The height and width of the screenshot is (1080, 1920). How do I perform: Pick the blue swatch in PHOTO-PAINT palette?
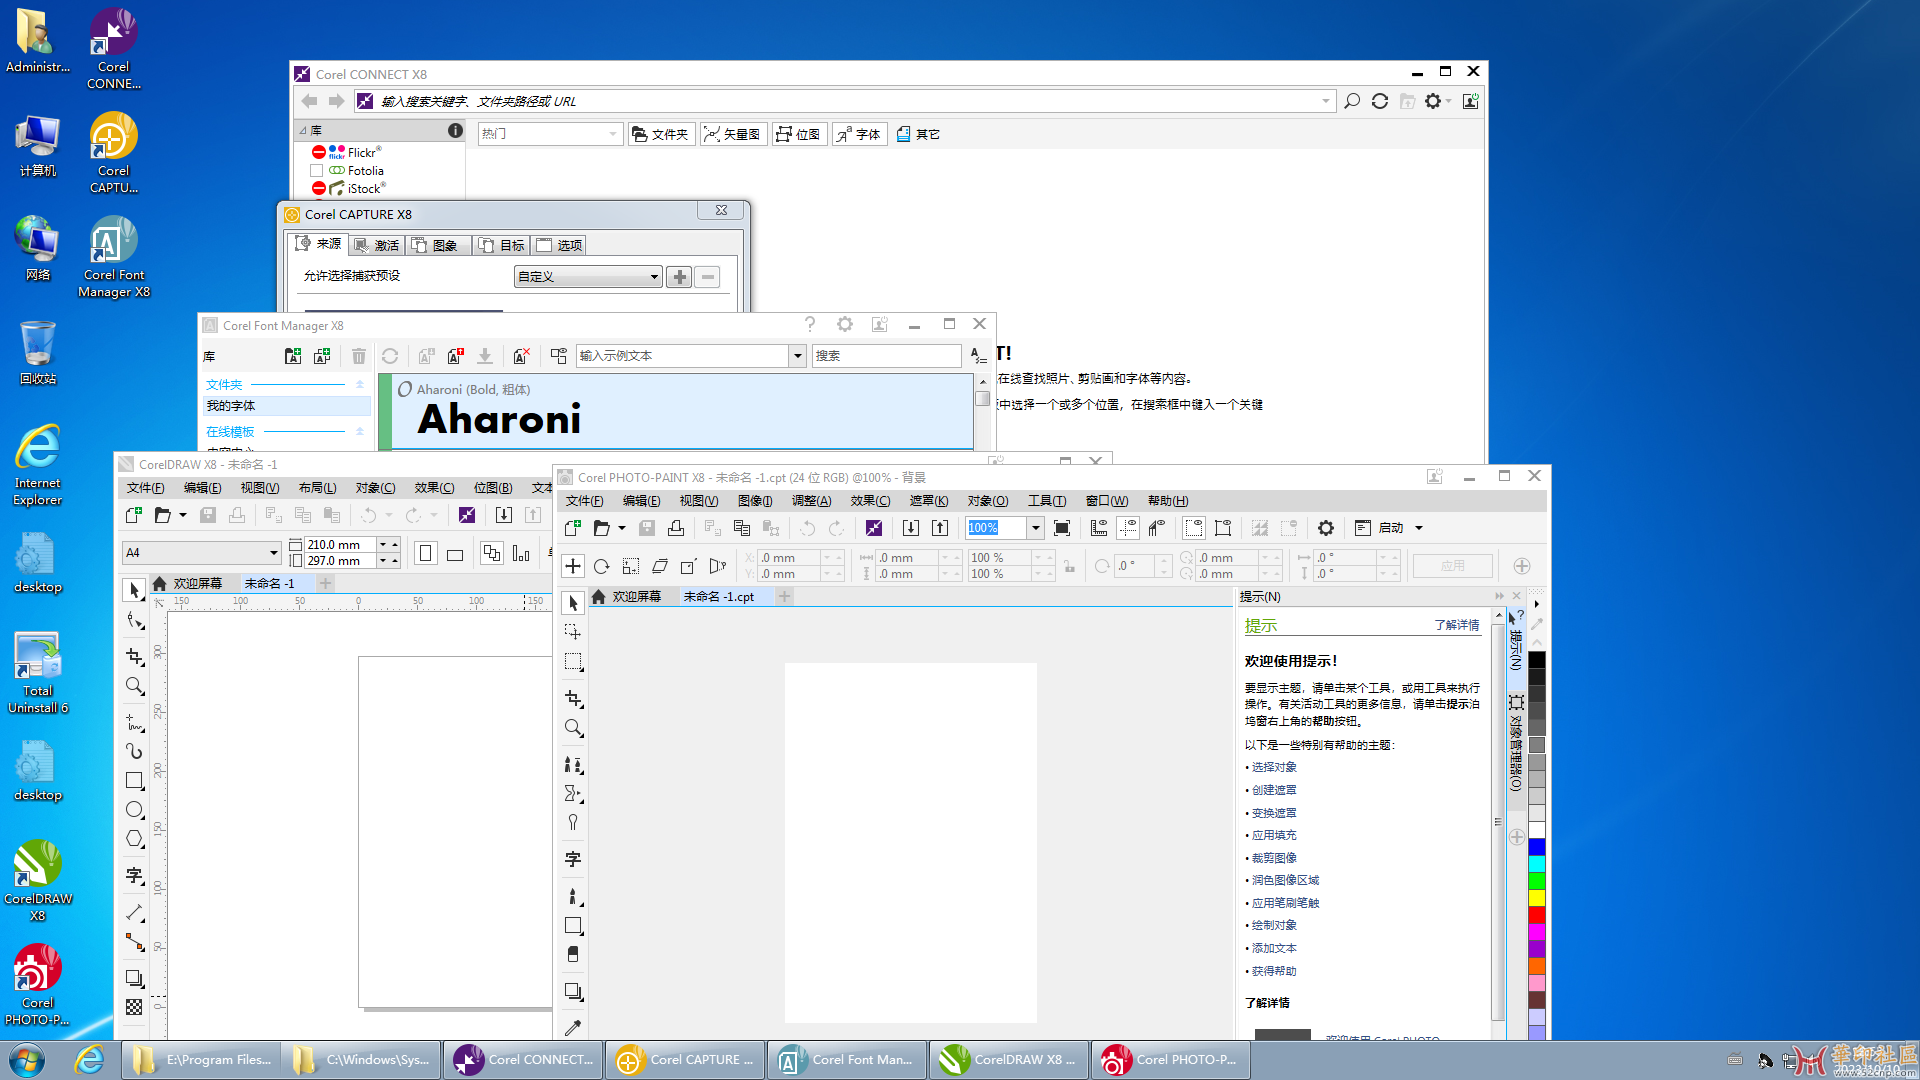coord(1537,846)
